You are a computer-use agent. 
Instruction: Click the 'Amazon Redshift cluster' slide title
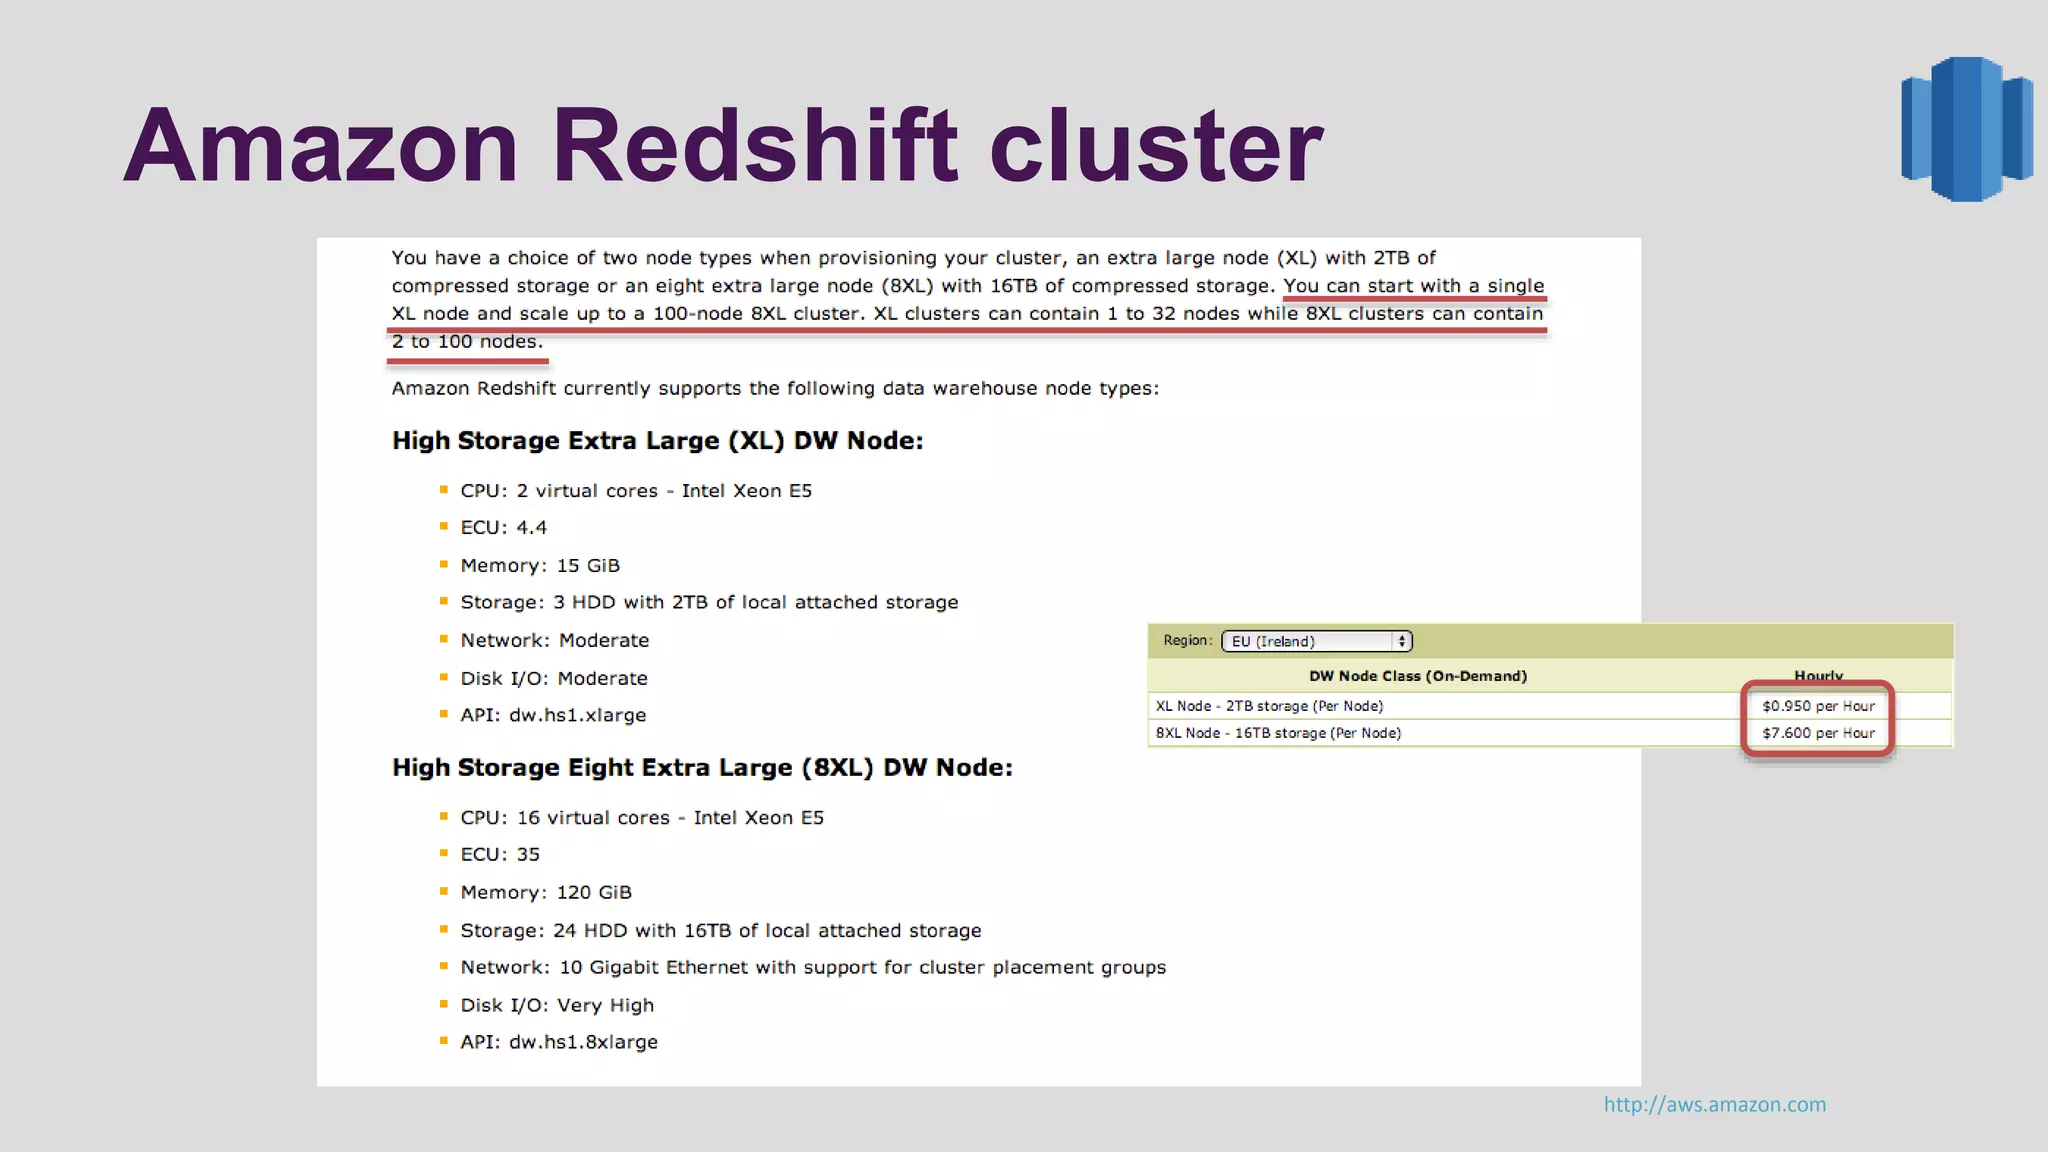tap(723, 145)
